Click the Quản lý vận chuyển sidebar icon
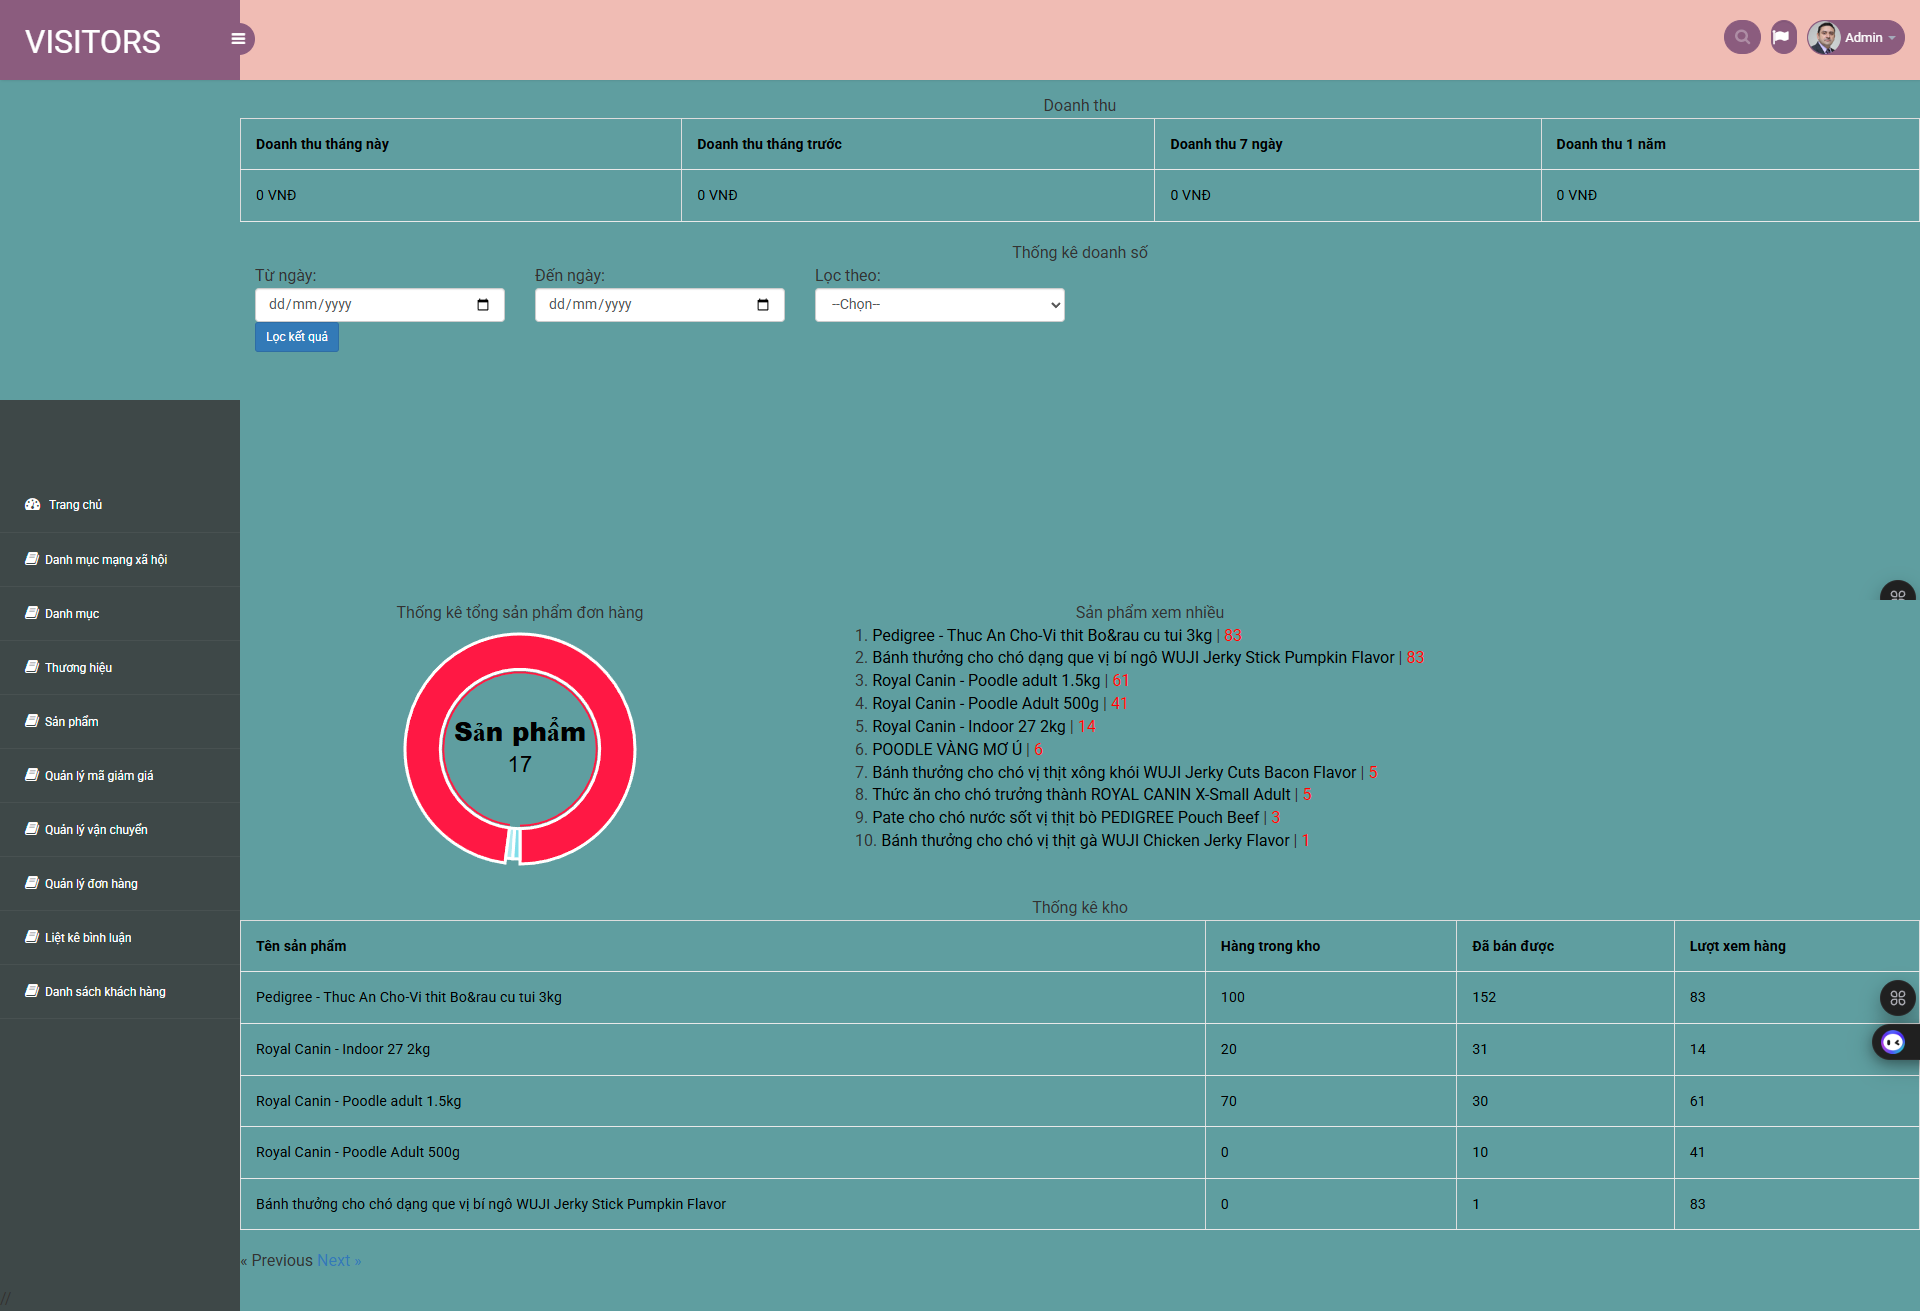The height and width of the screenshot is (1311, 1920). [x=31, y=829]
